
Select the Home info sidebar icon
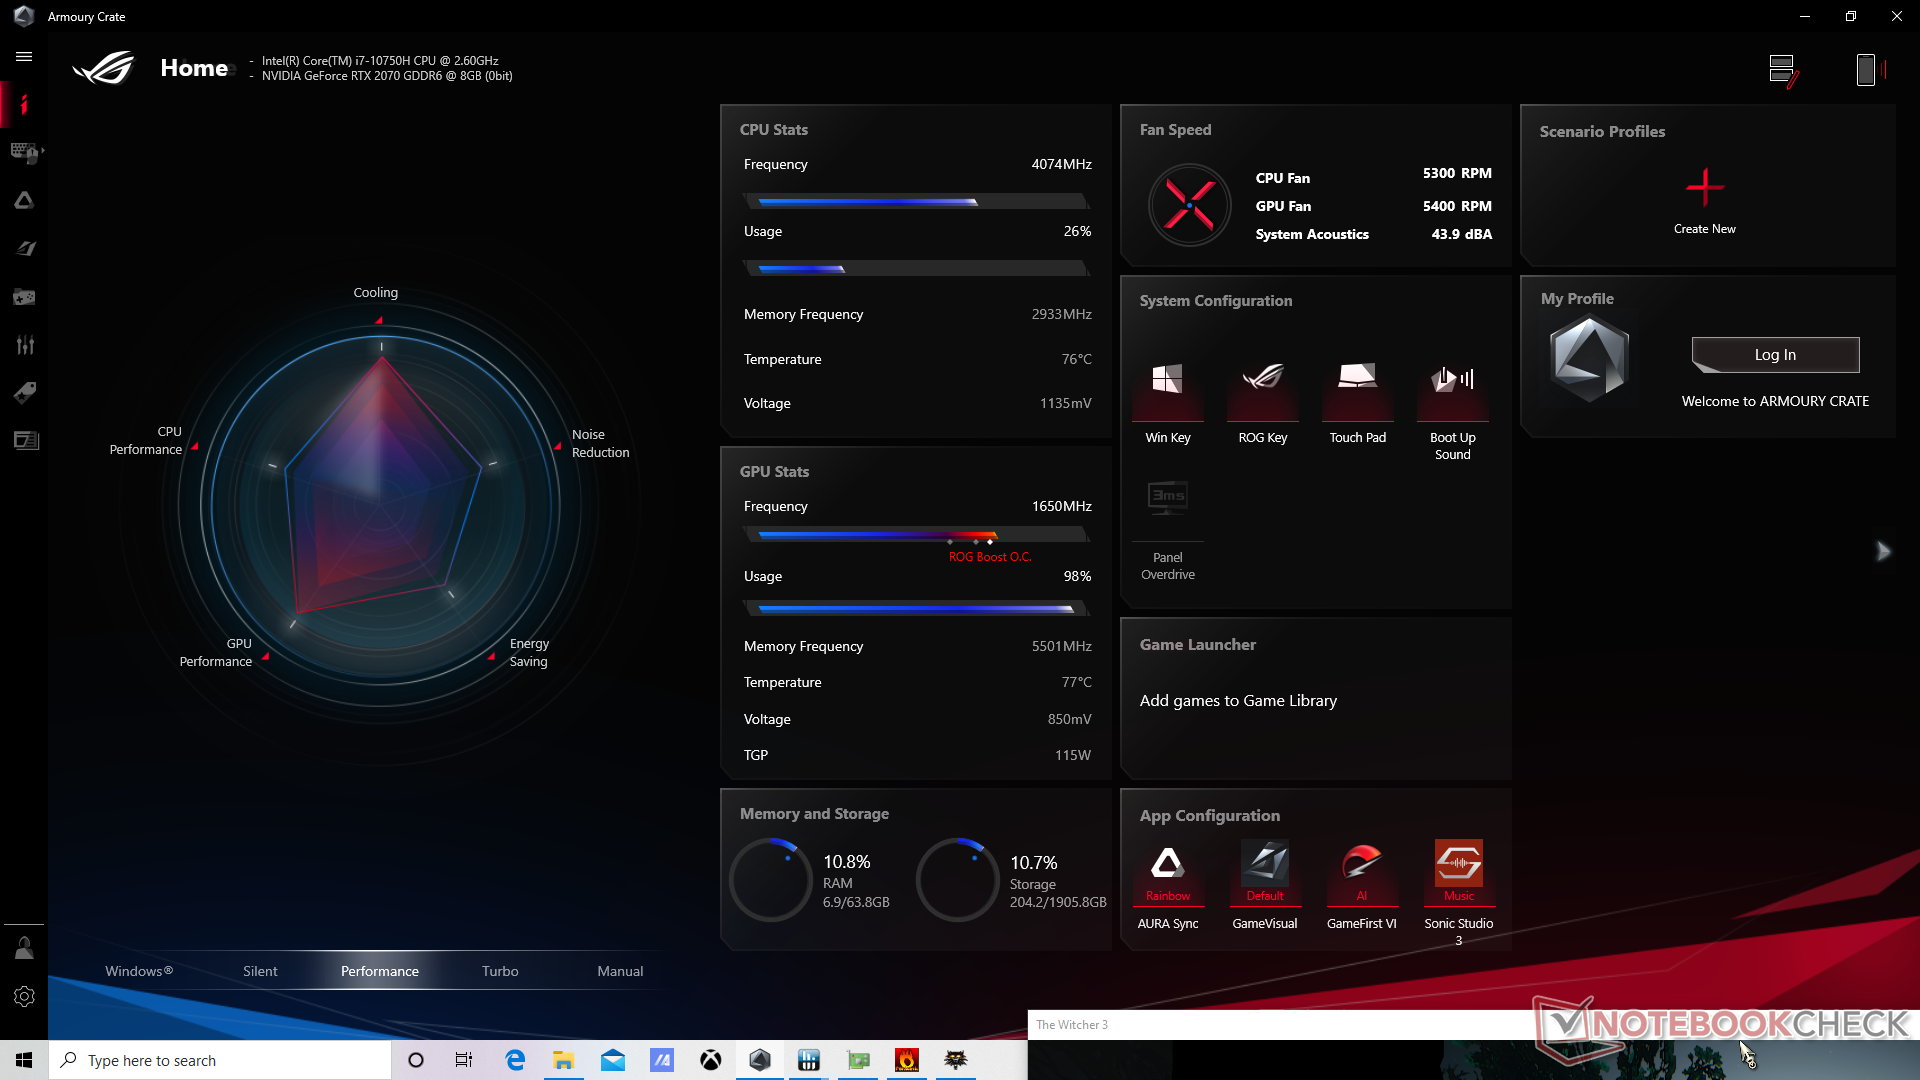pyautogui.click(x=24, y=105)
